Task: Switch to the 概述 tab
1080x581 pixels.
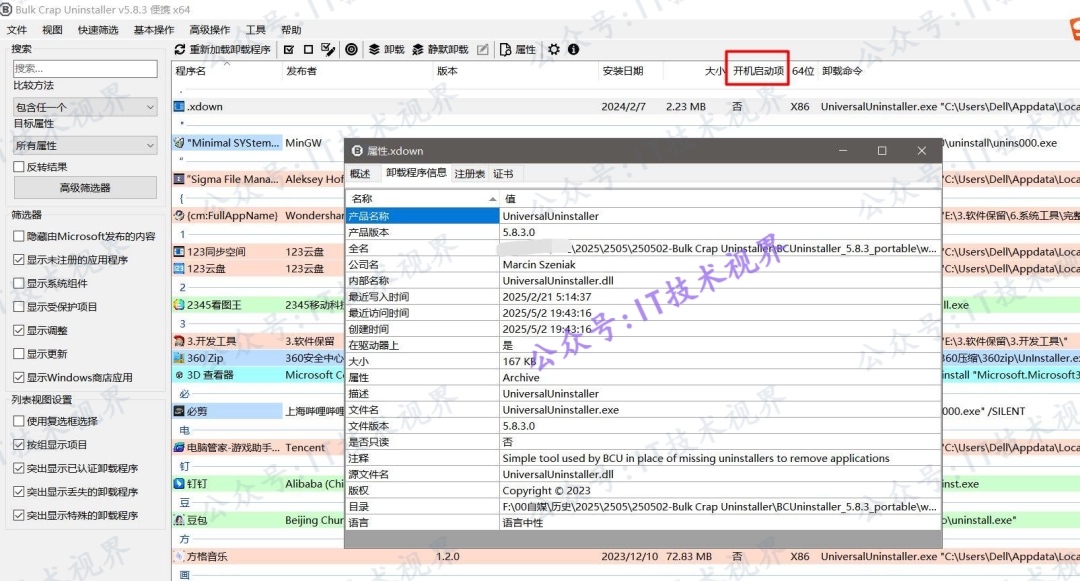Action: pos(360,173)
